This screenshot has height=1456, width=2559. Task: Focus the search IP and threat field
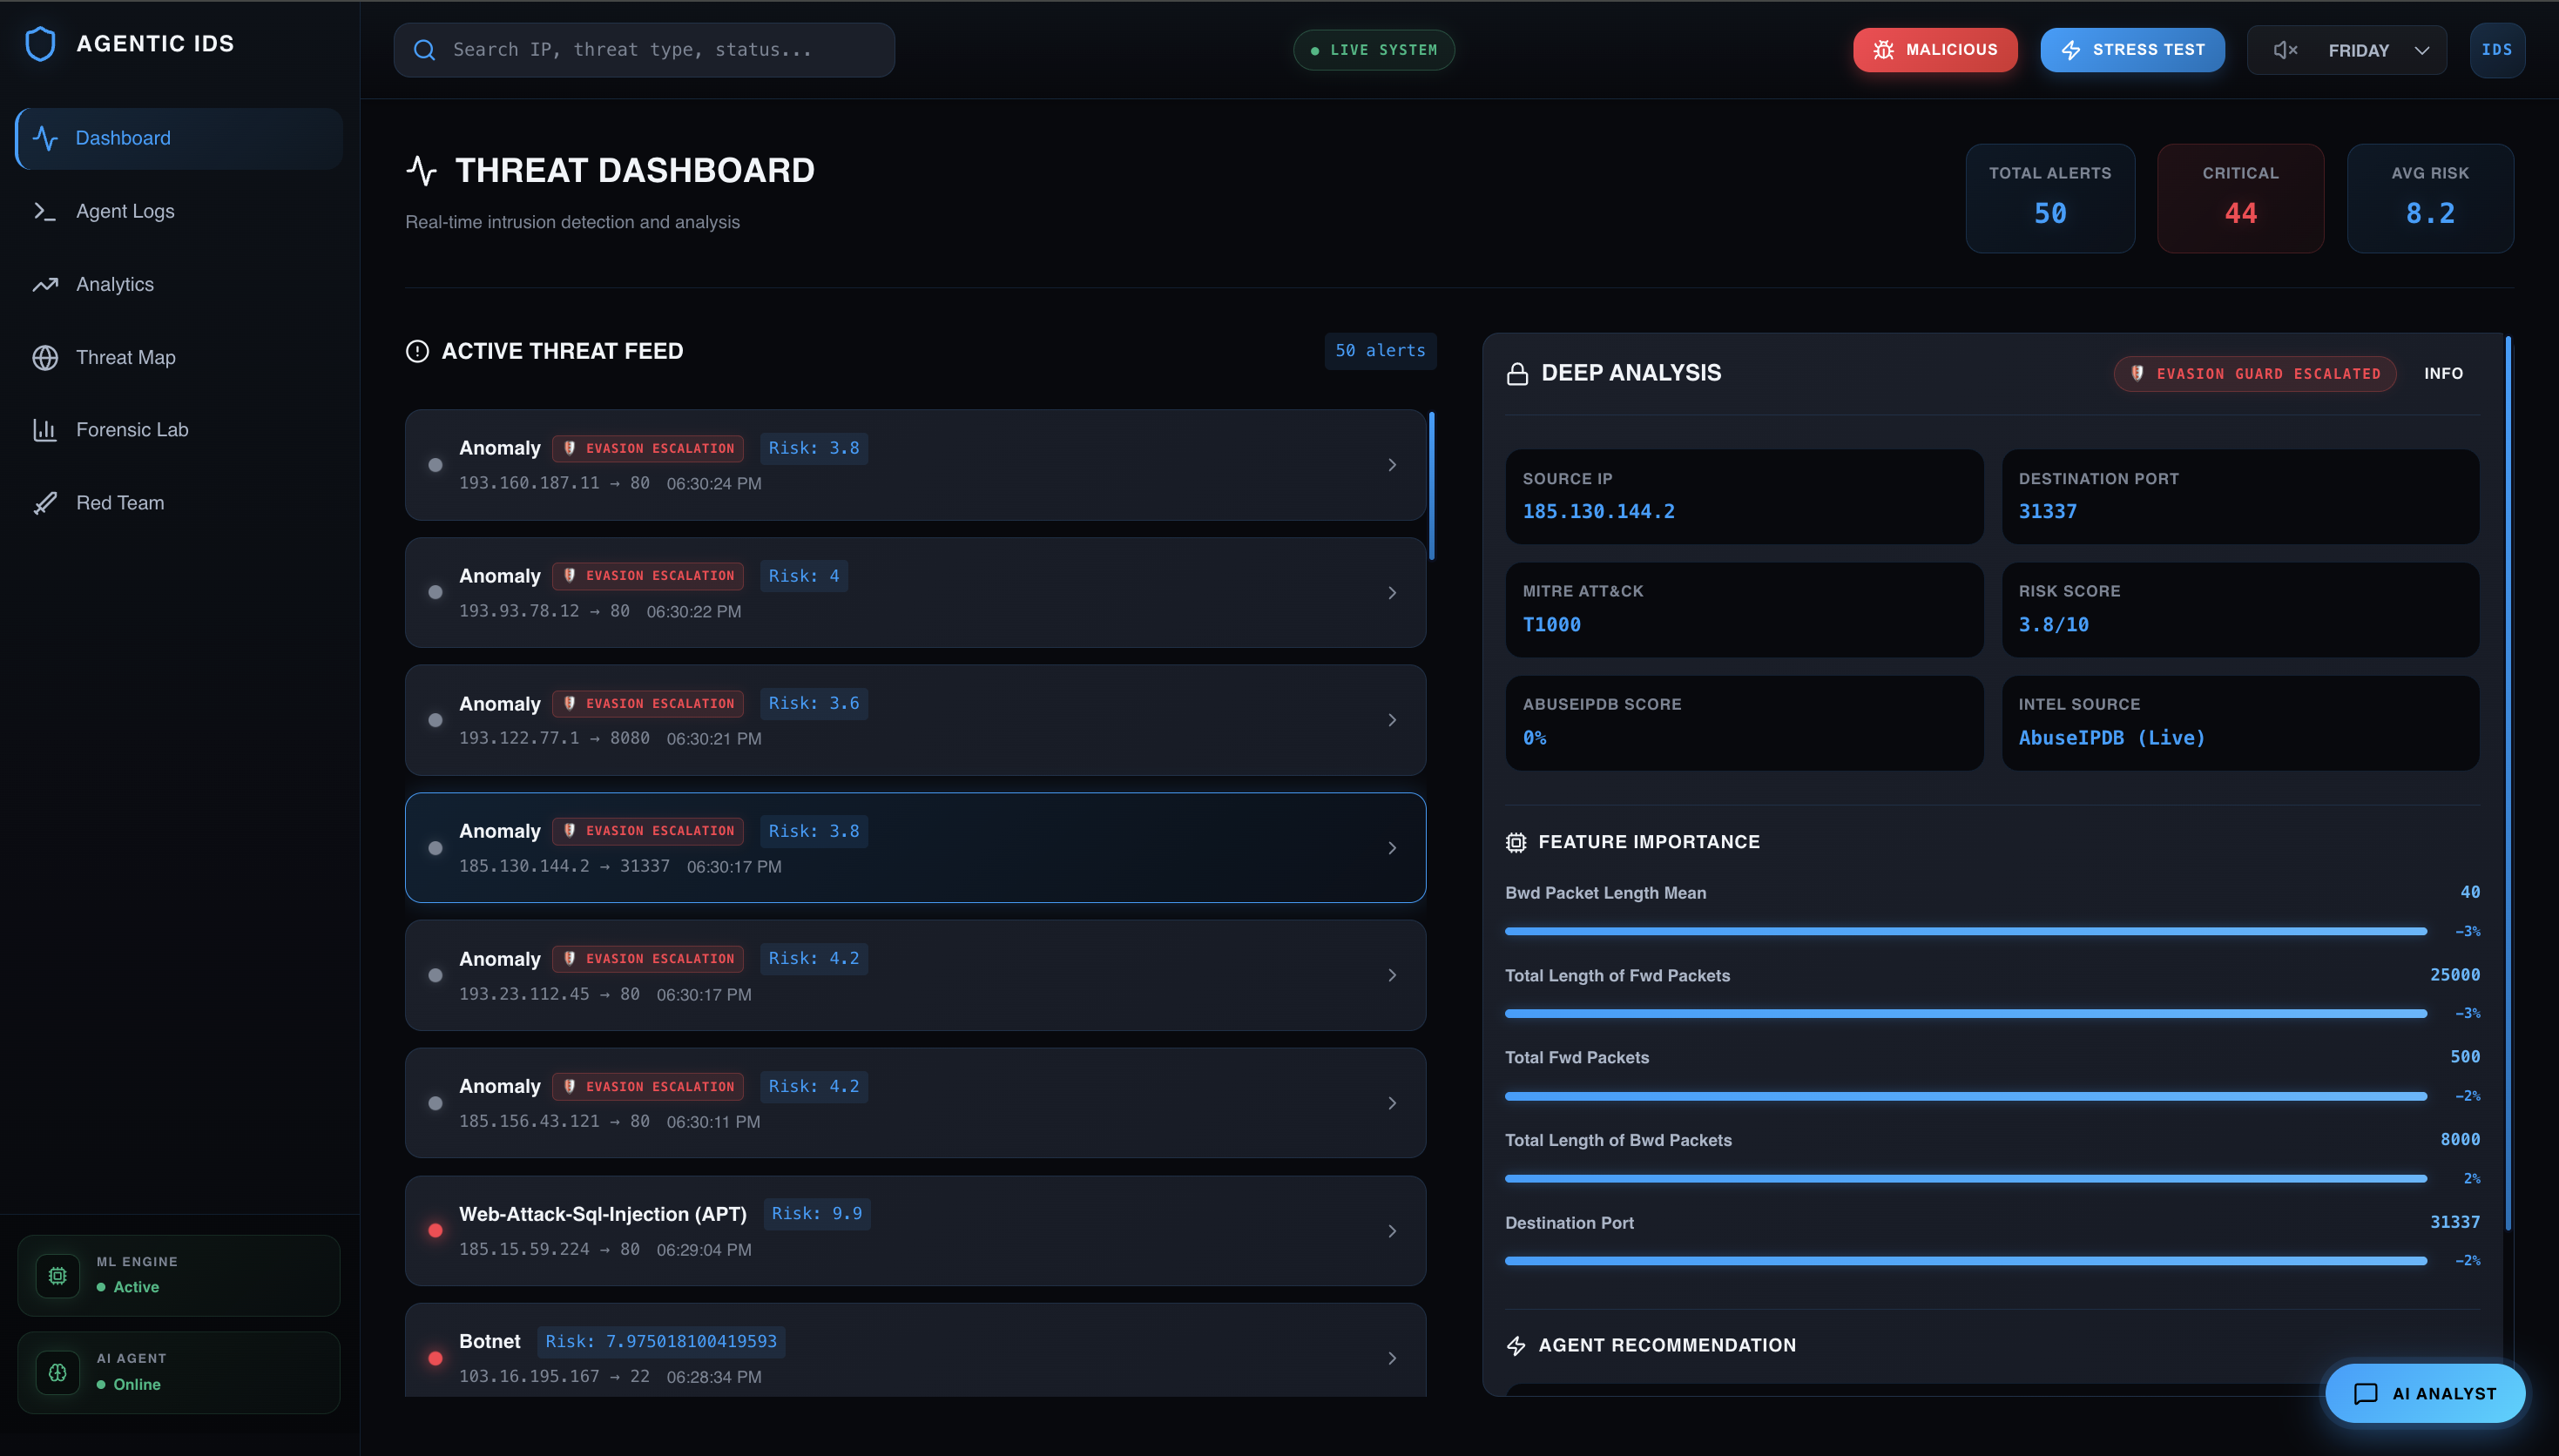tap(644, 50)
